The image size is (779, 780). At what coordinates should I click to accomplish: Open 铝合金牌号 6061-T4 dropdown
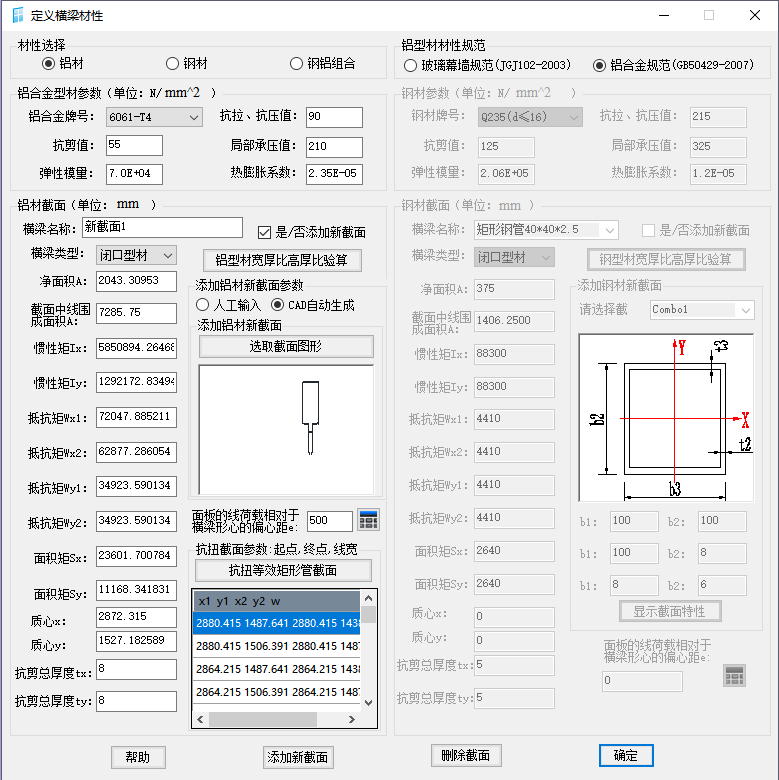tap(154, 117)
